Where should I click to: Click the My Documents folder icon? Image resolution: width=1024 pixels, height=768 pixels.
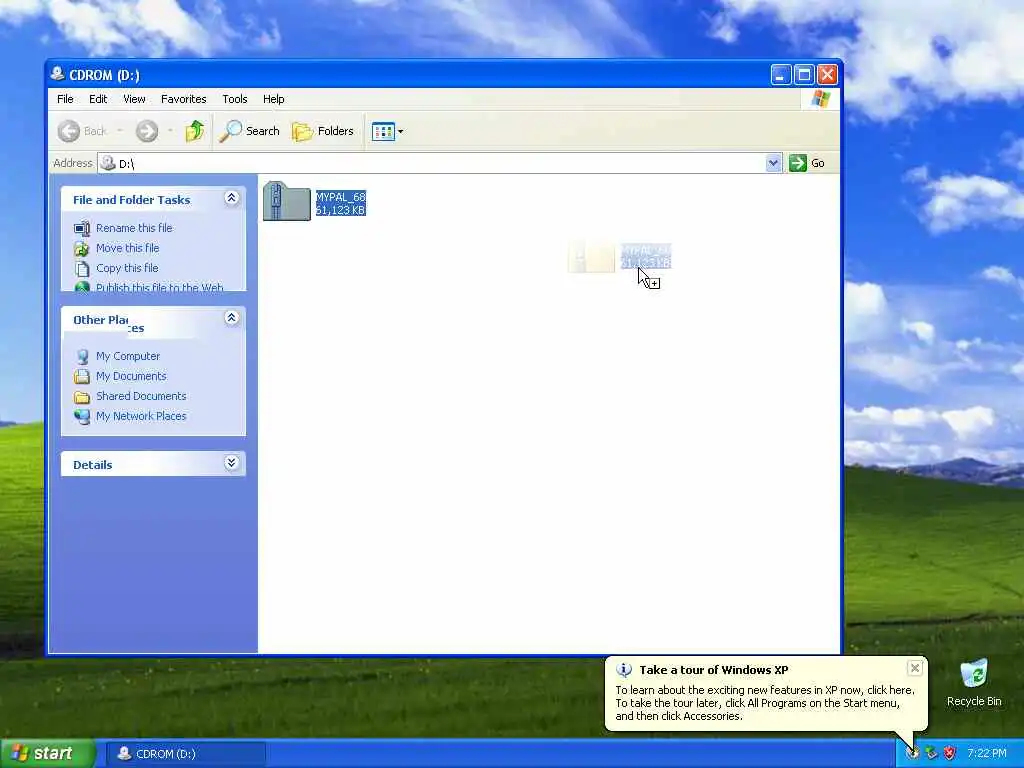(x=82, y=377)
